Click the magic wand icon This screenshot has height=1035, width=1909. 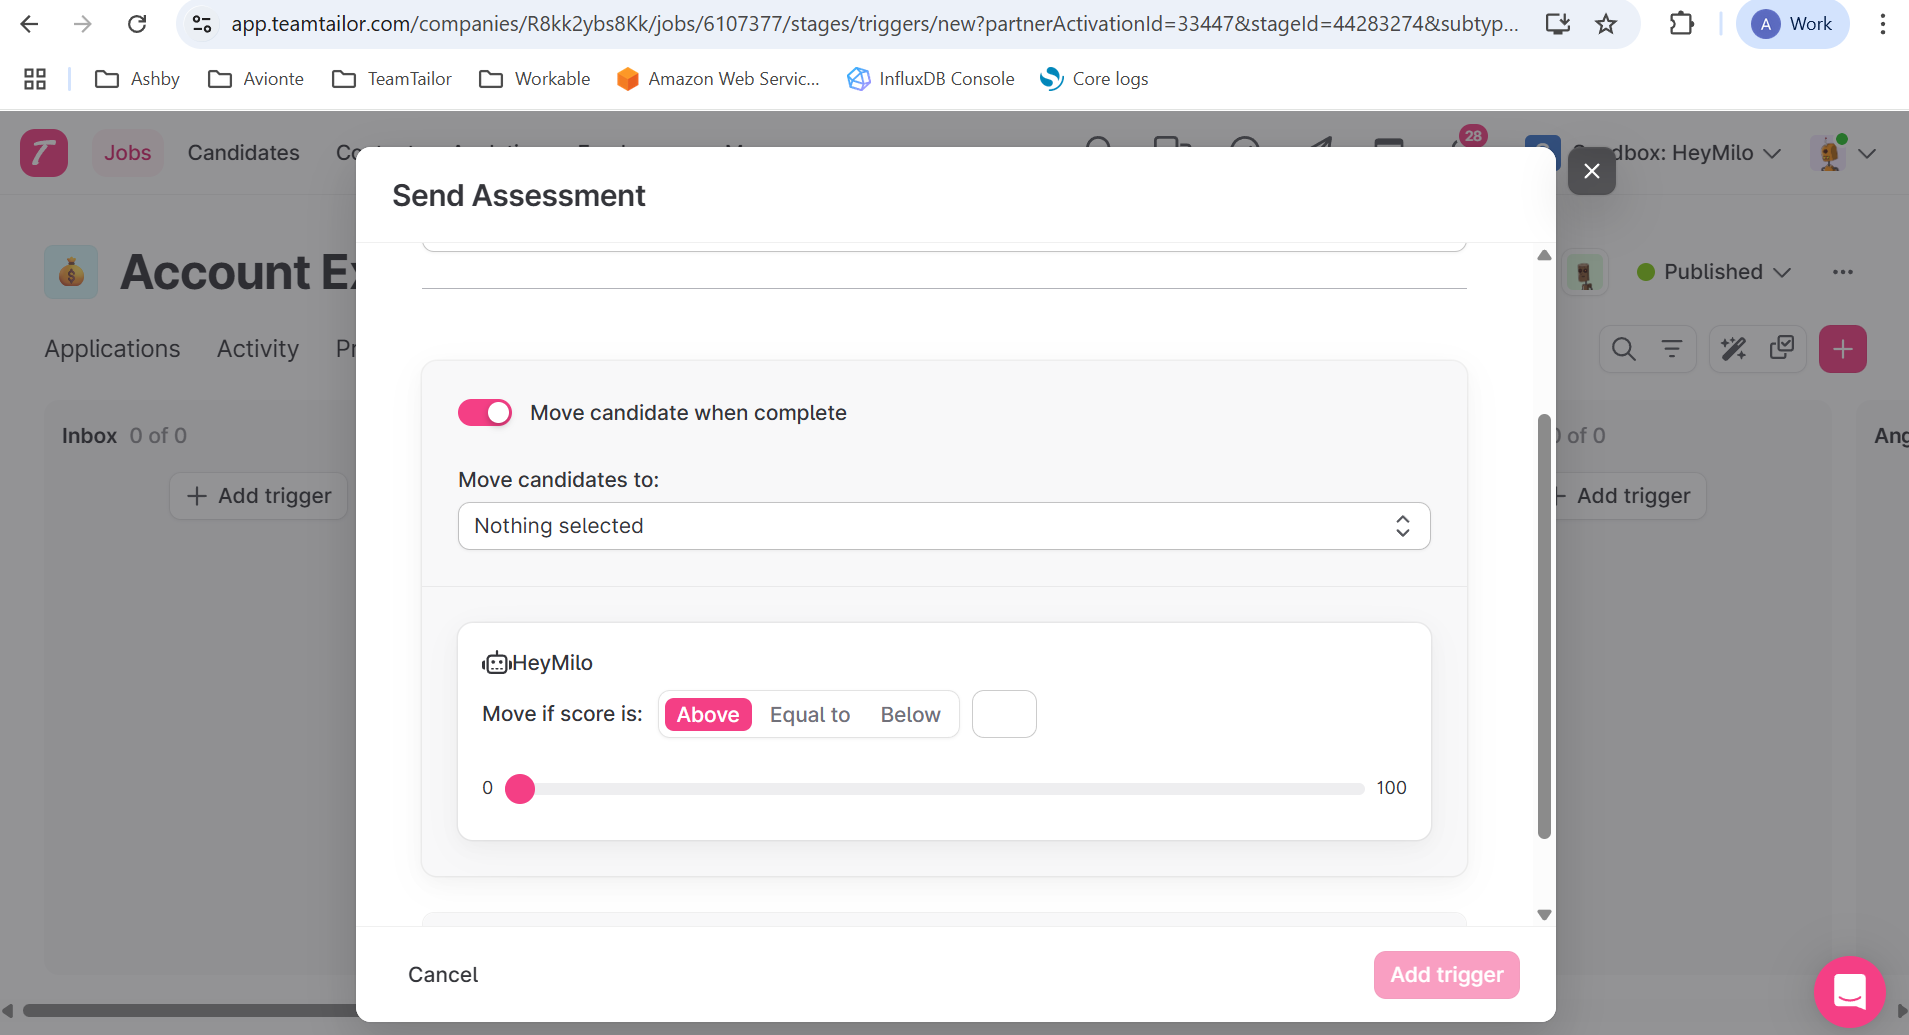click(1734, 349)
